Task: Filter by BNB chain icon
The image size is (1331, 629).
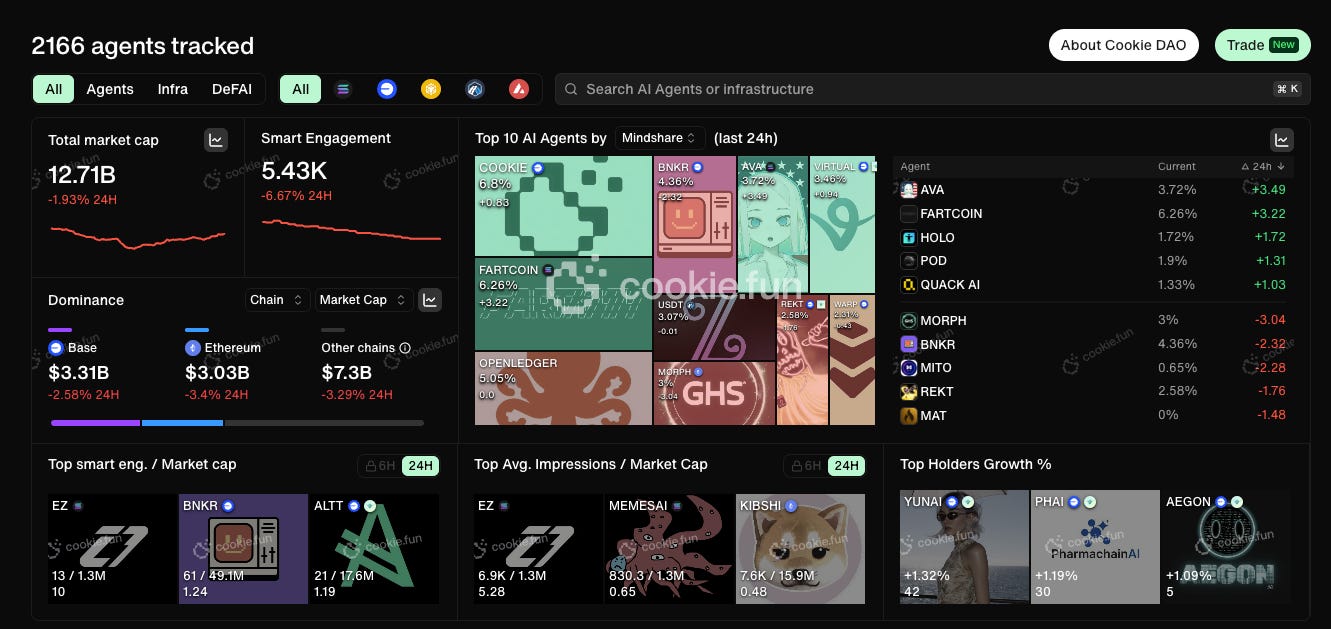Action: tap(431, 89)
